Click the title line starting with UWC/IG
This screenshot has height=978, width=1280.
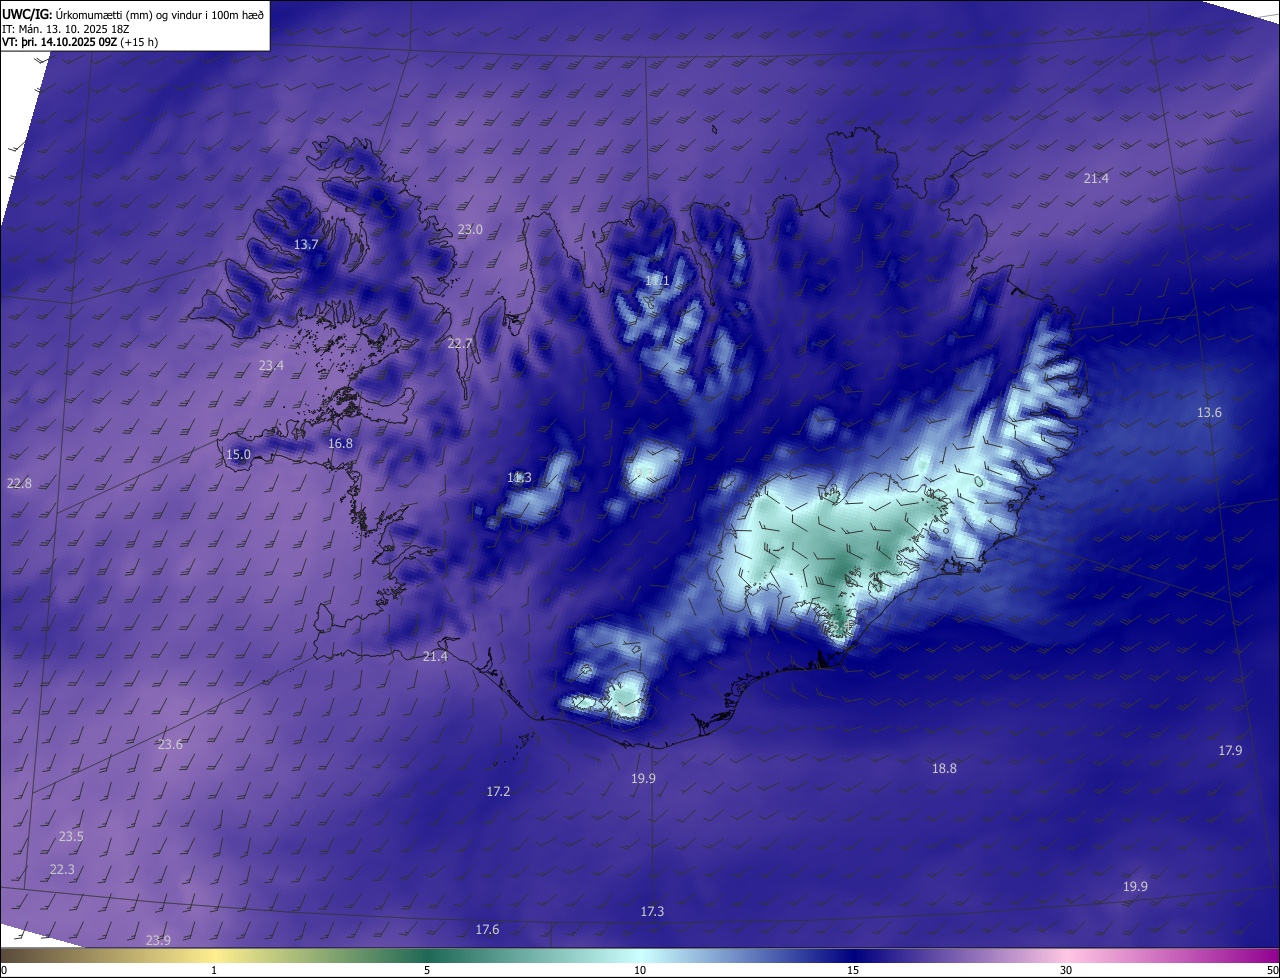pyautogui.click(x=133, y=14)
